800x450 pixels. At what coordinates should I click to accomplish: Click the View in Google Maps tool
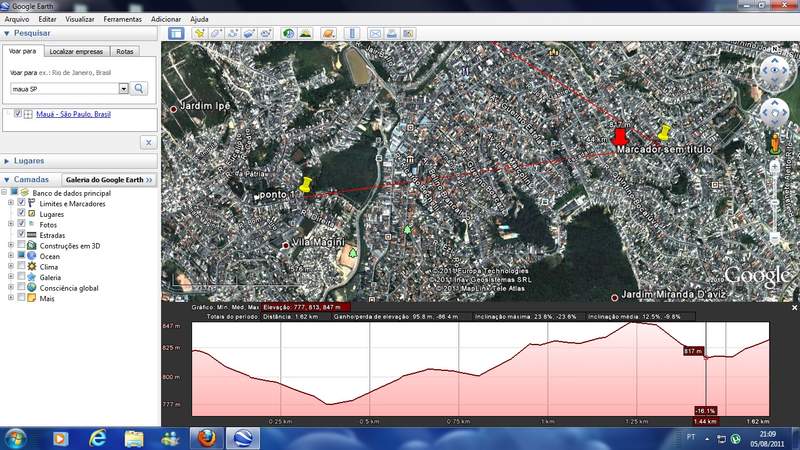408,34
